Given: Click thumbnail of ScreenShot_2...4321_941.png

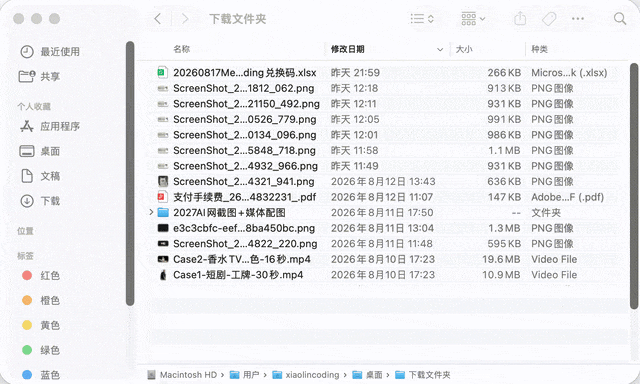Looking at the screenshot, I should coord(163,182).
